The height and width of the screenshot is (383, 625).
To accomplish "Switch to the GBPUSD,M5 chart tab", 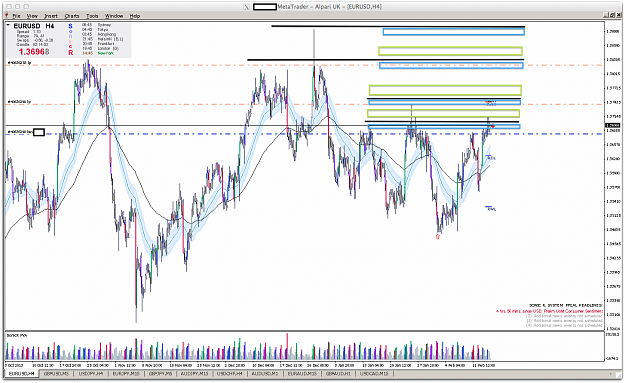I will [x=56, y=374].
